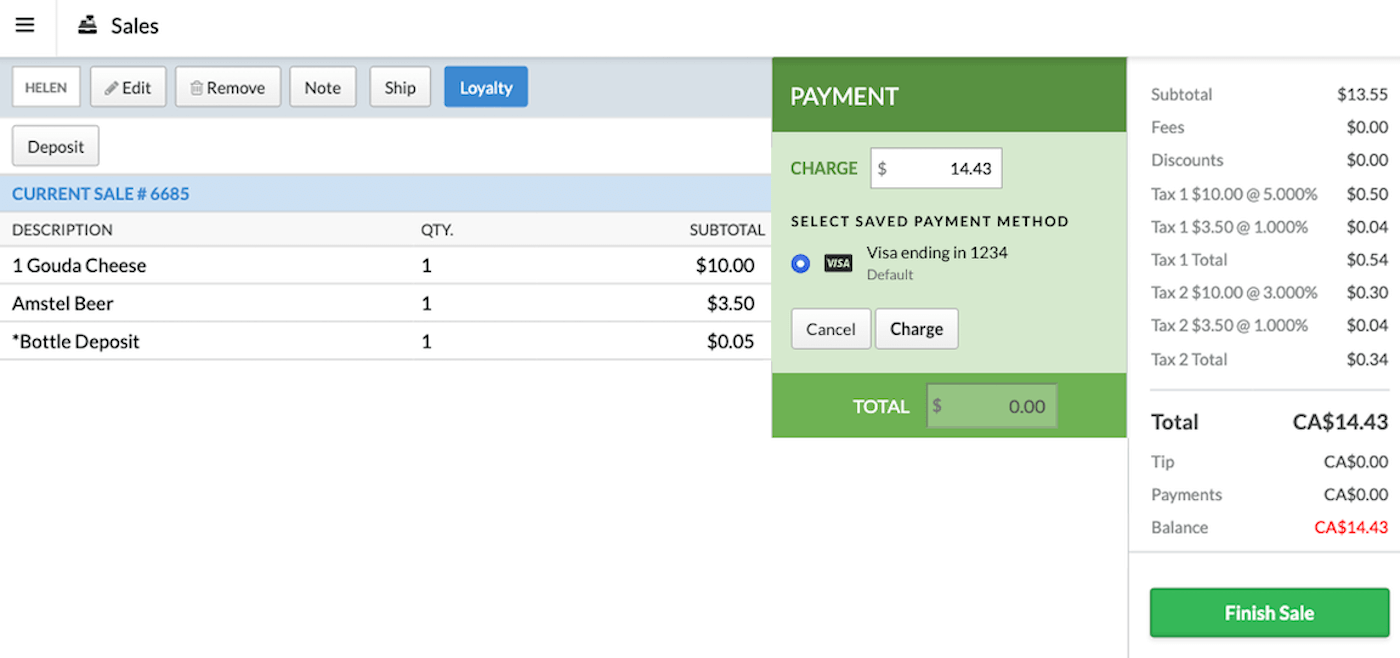Click the red Balance CA$14.43 amount
The width and height of the screenshot is (1400, 658).
(x=1351, y=528)
